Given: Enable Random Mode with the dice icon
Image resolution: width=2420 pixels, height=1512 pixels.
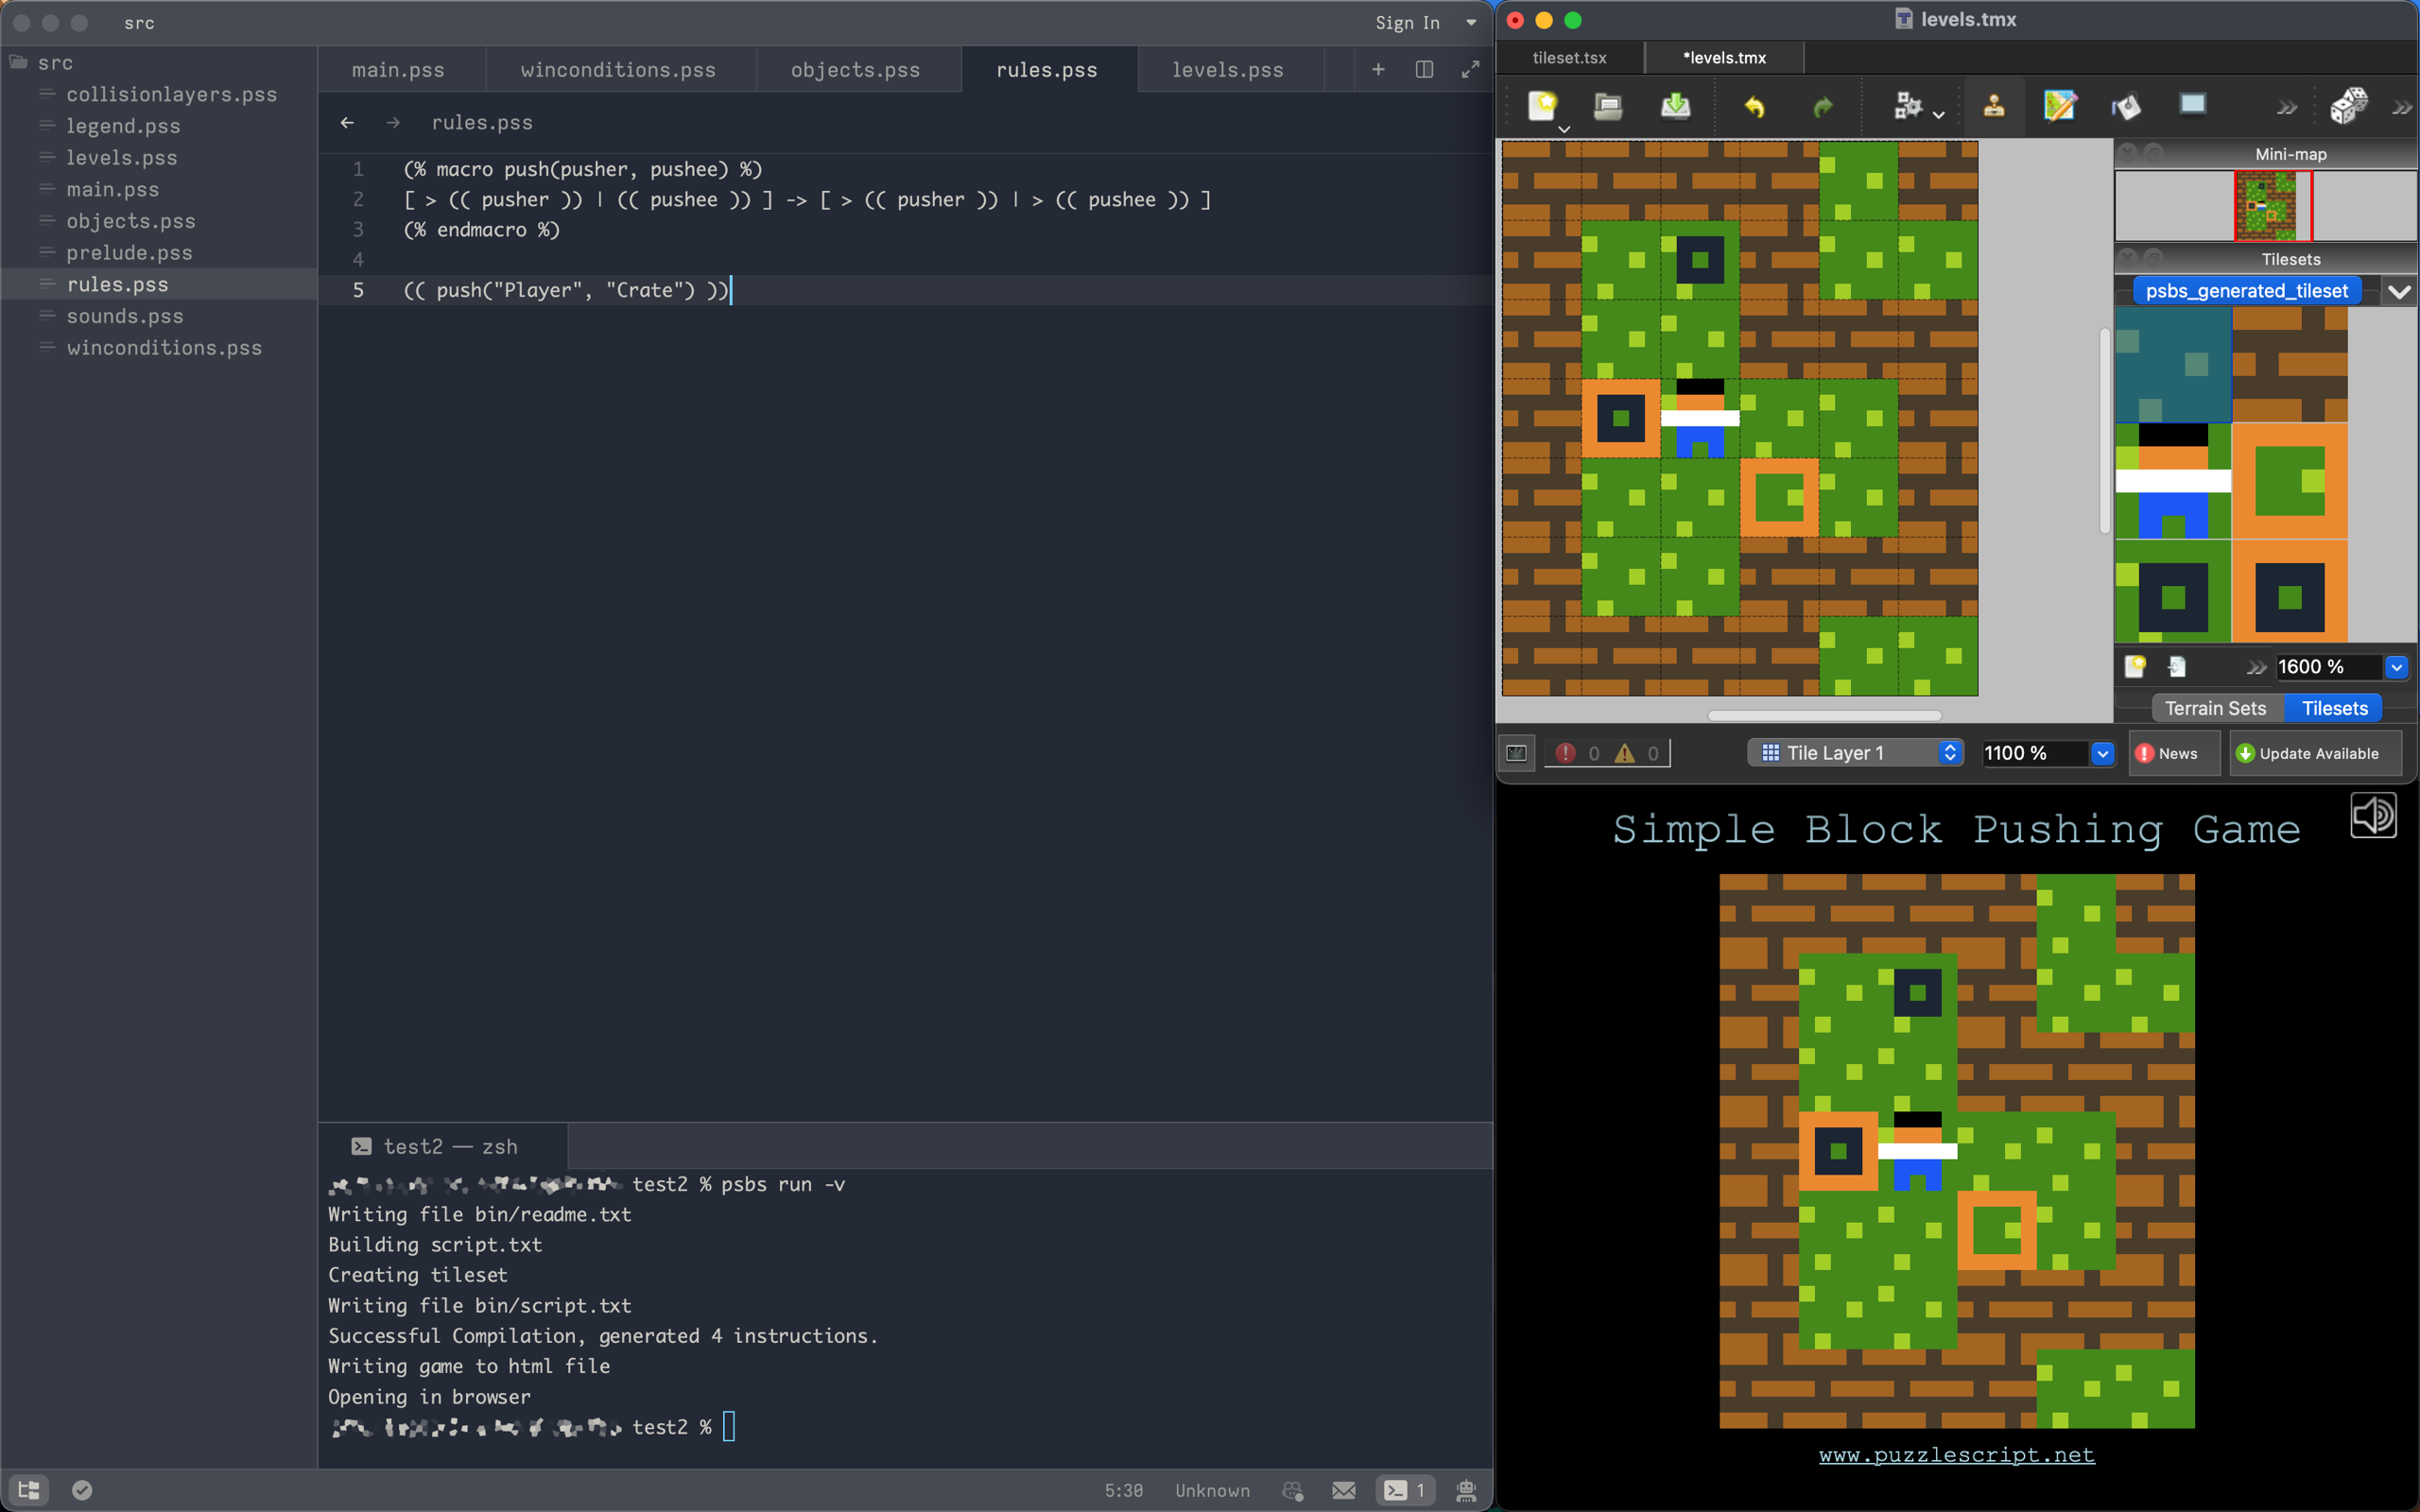Looking at the screenshot, I should pyautogui.click(x=2350, y=104).
